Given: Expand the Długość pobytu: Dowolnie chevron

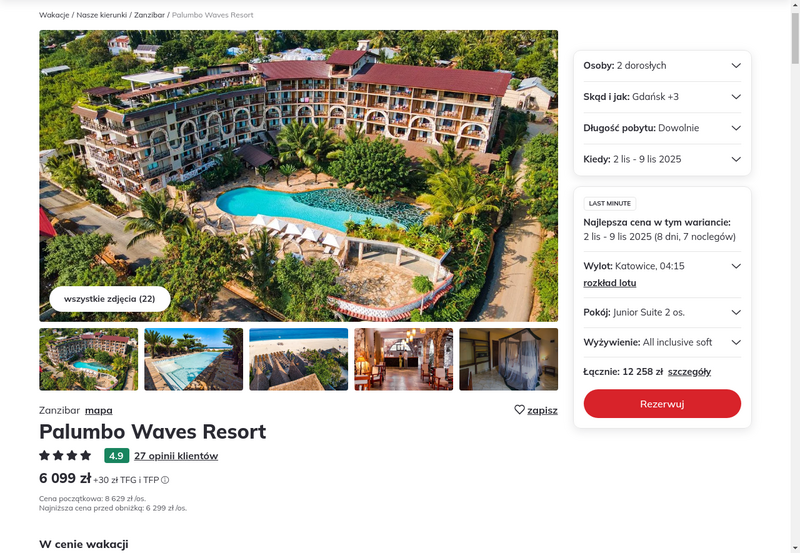Looking at the screenshot, I should (x=736, y=128).
